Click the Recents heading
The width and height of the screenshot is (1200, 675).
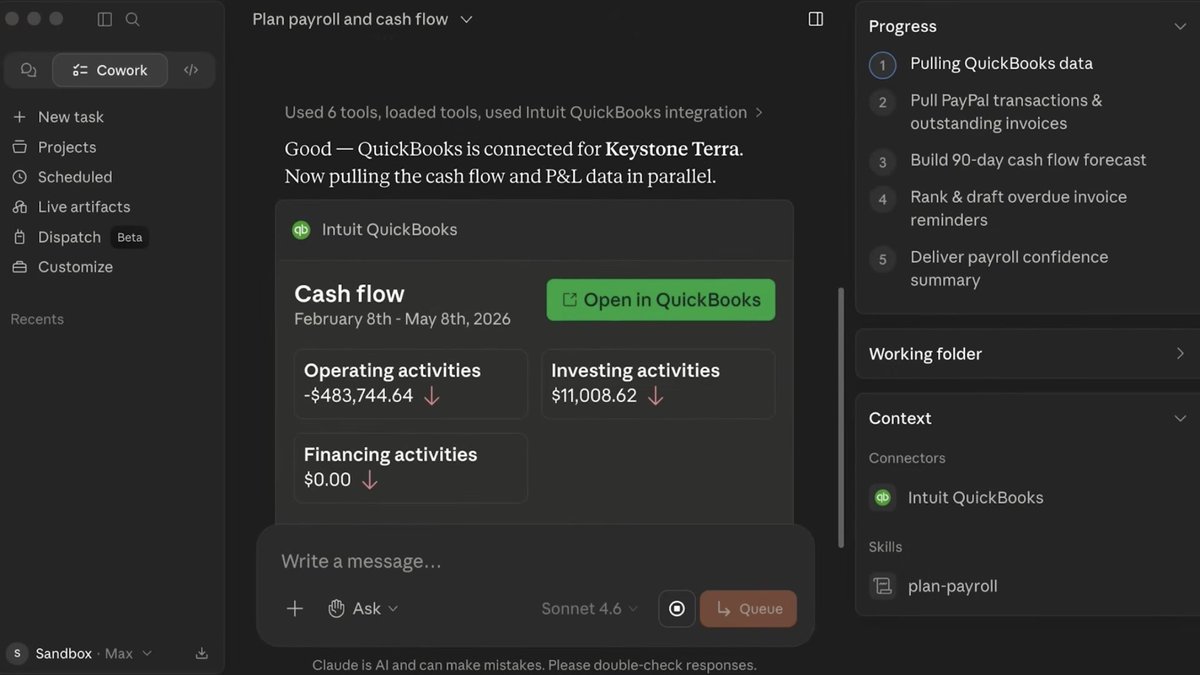click(x=37, y=319)
